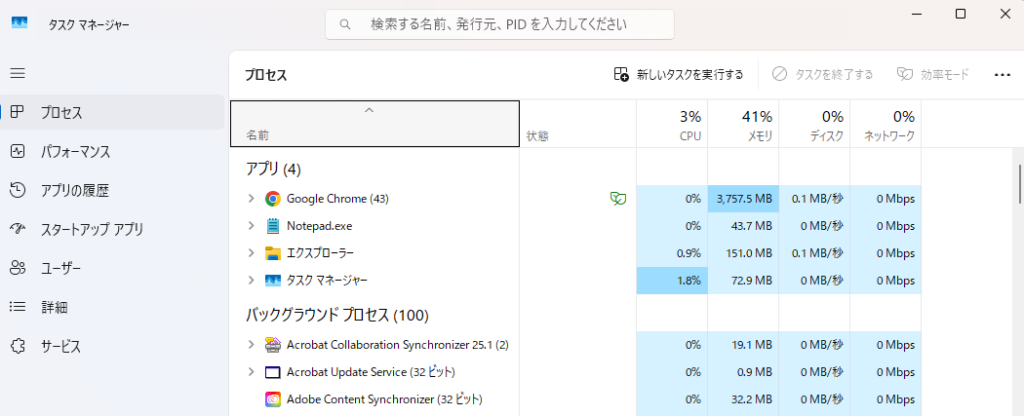
Task: Expand the Google Chrome process group
Action: (251, 199)
